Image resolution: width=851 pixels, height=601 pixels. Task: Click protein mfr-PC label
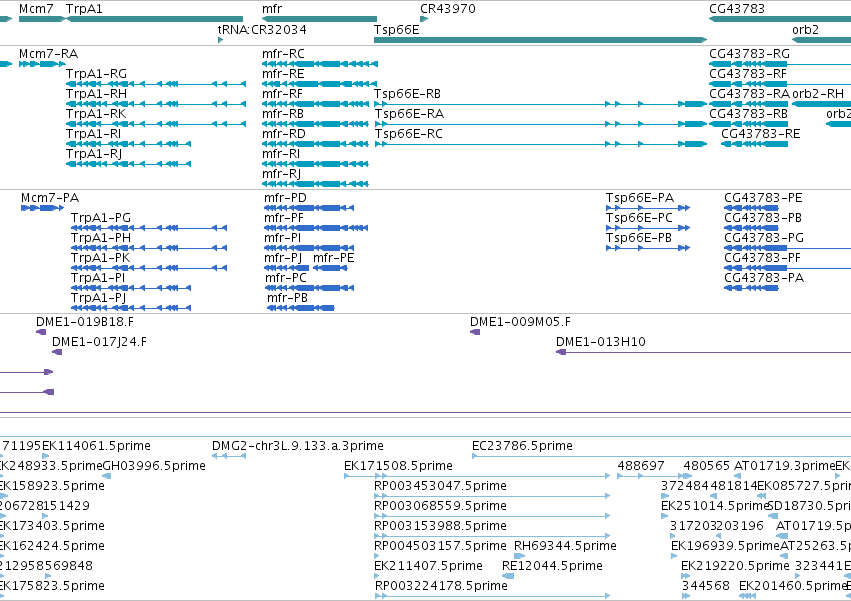(286, 278)
